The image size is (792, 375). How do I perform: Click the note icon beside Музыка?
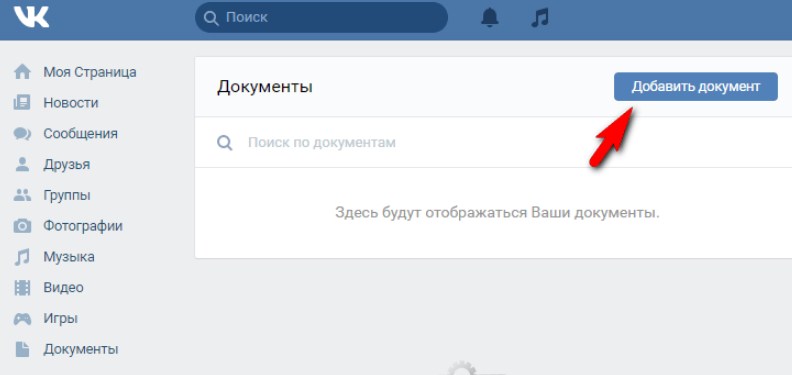click(x=22, y=257)
